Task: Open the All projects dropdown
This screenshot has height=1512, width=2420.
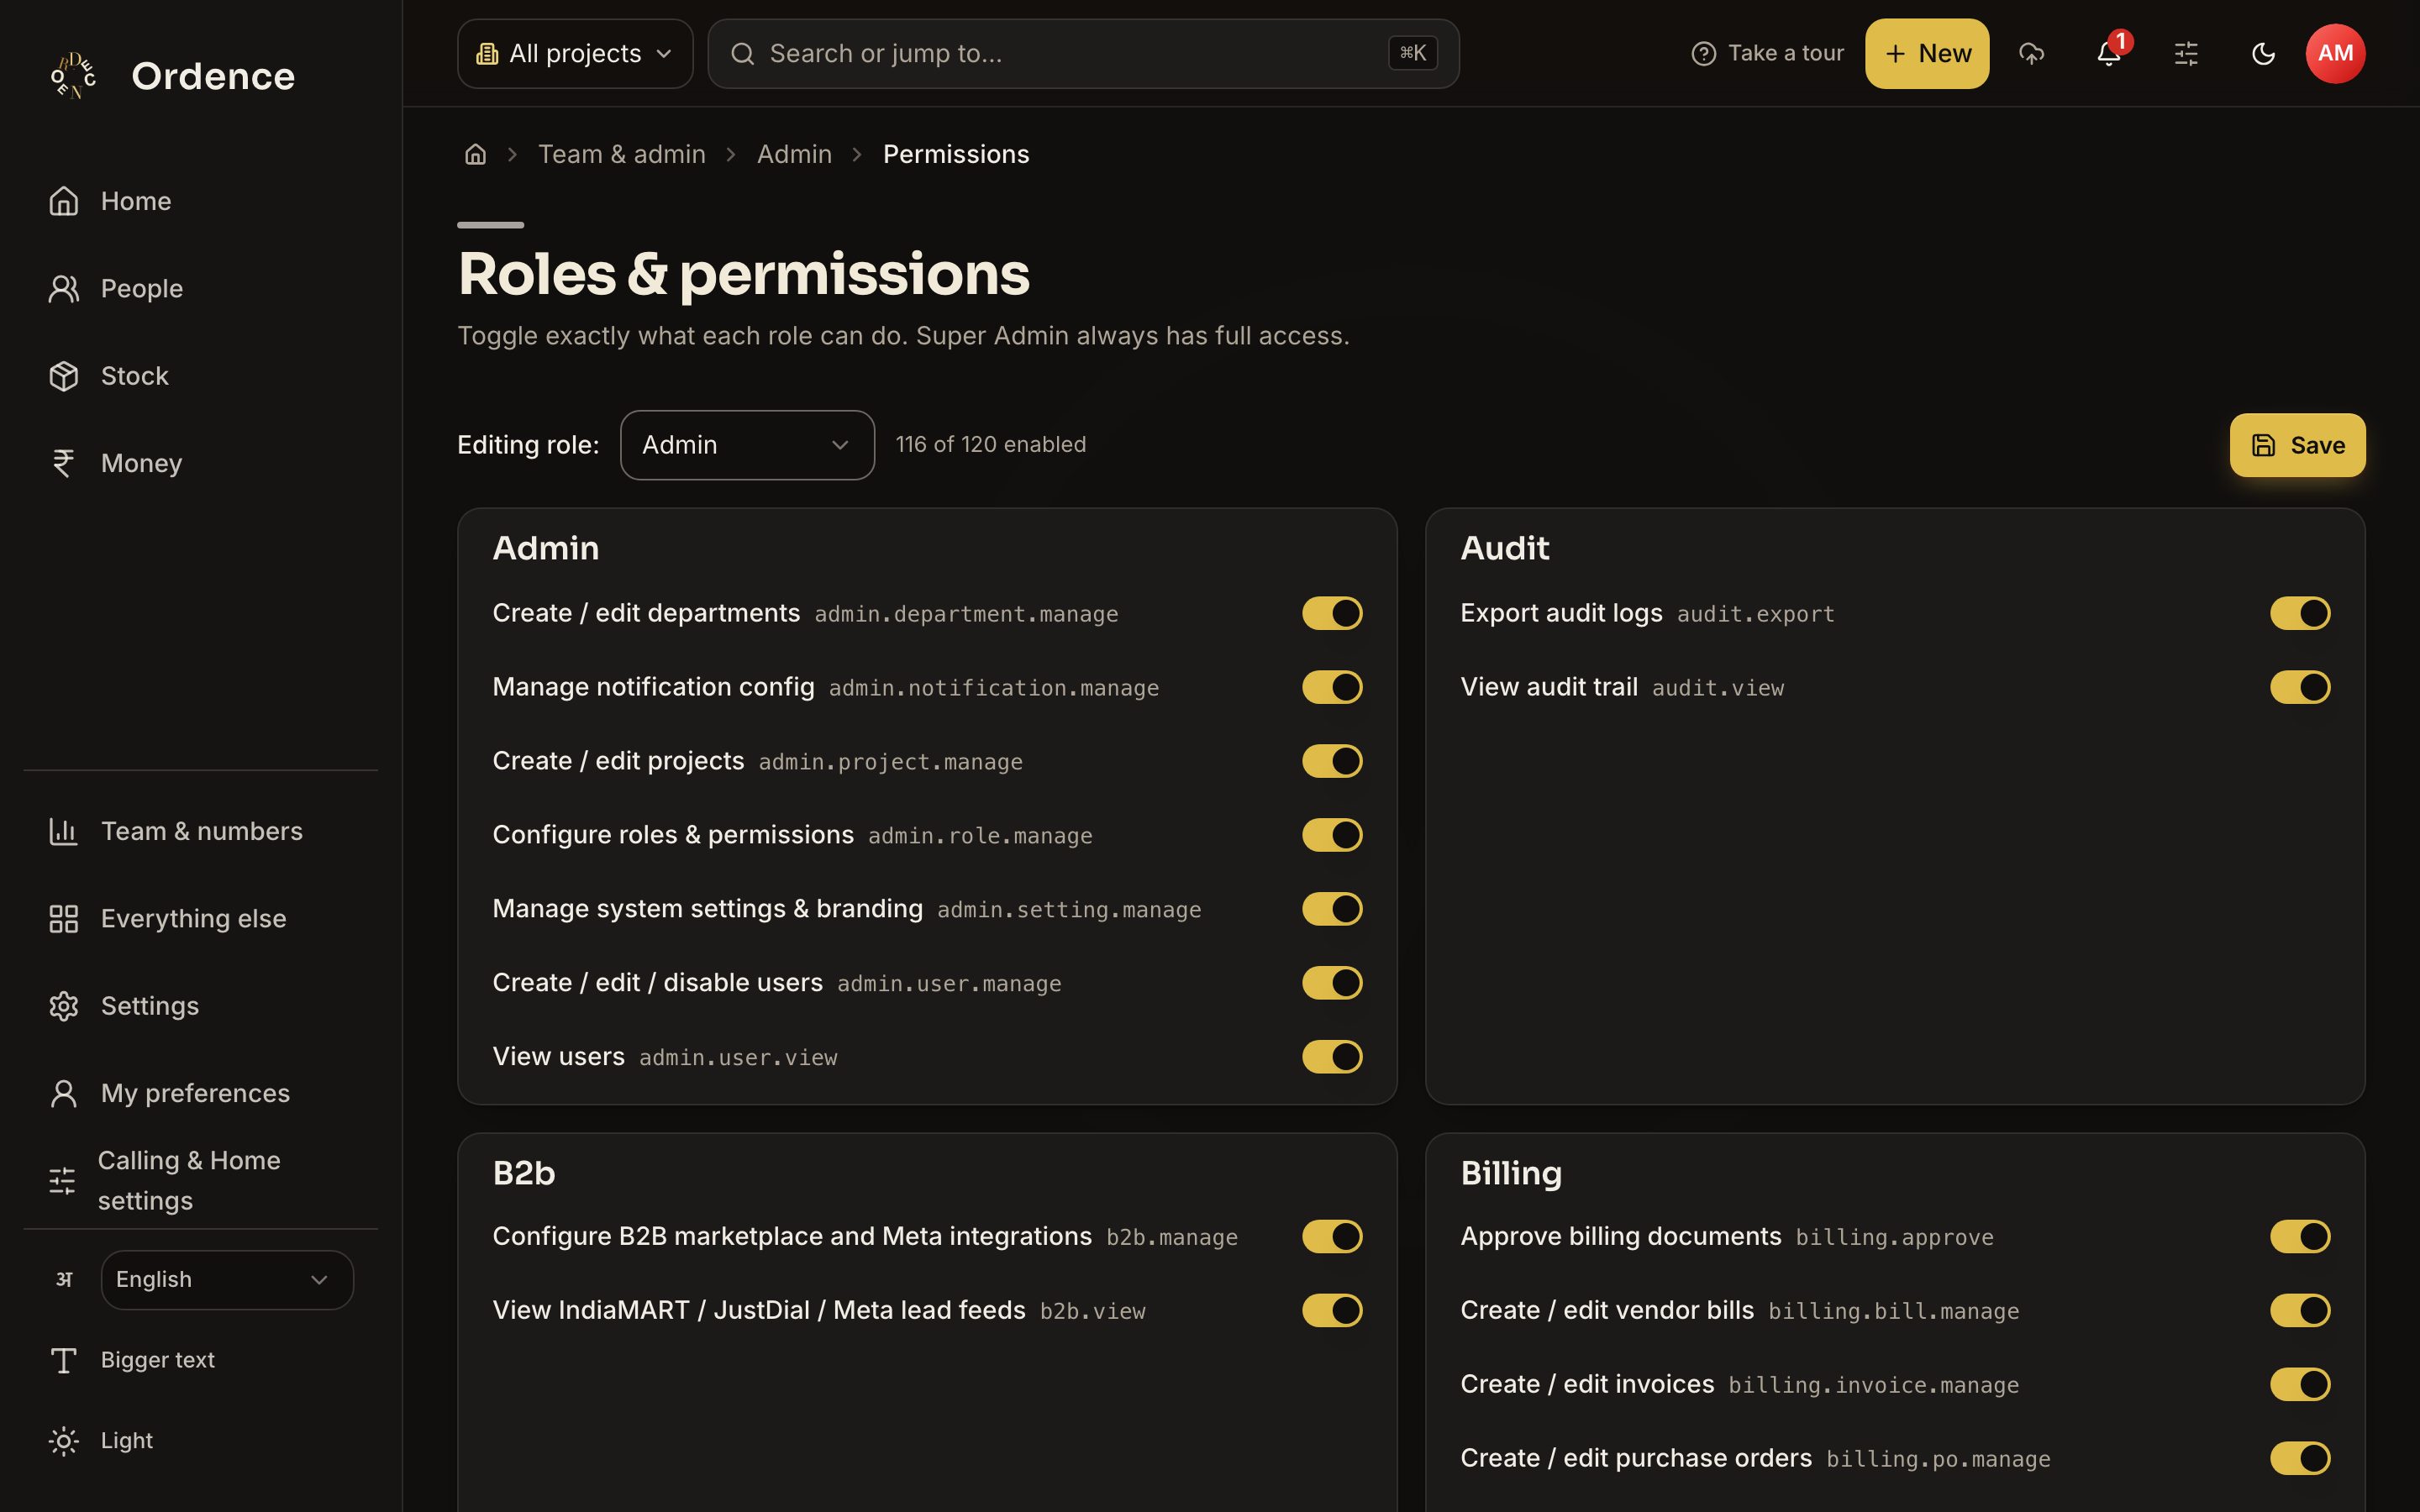Action: click(575, 53)
